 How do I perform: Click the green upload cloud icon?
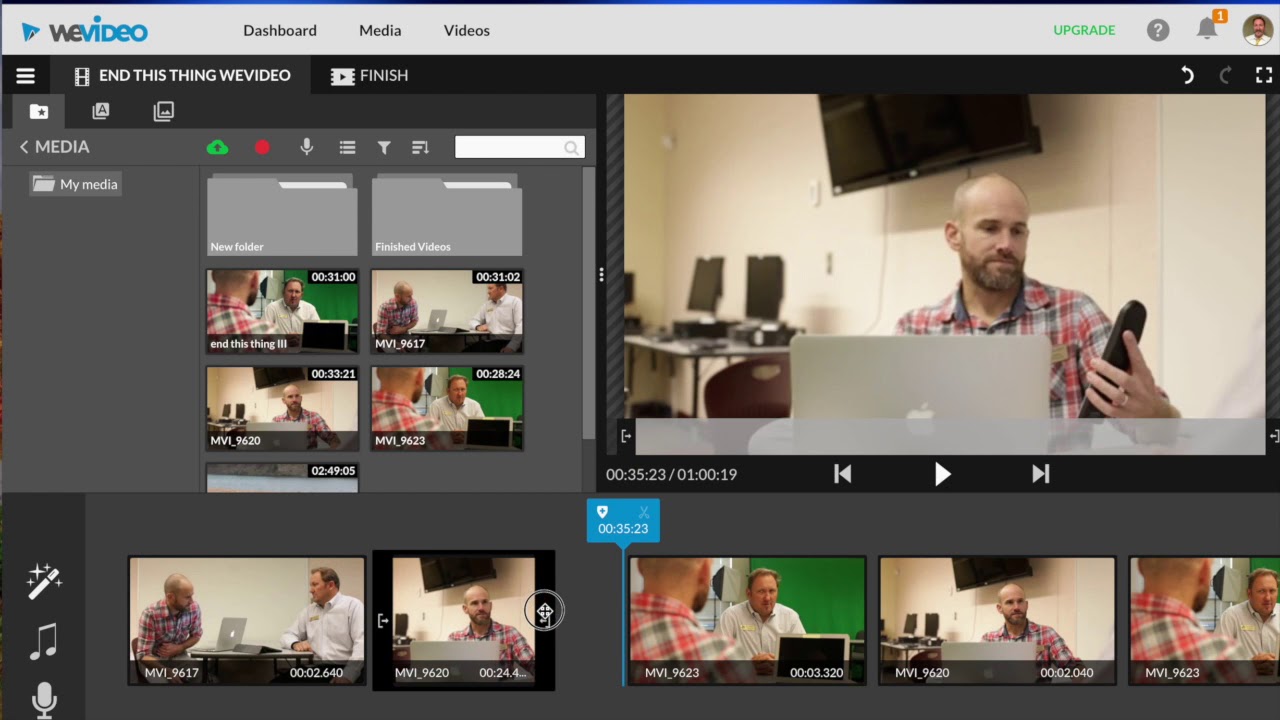click(217, 147)
